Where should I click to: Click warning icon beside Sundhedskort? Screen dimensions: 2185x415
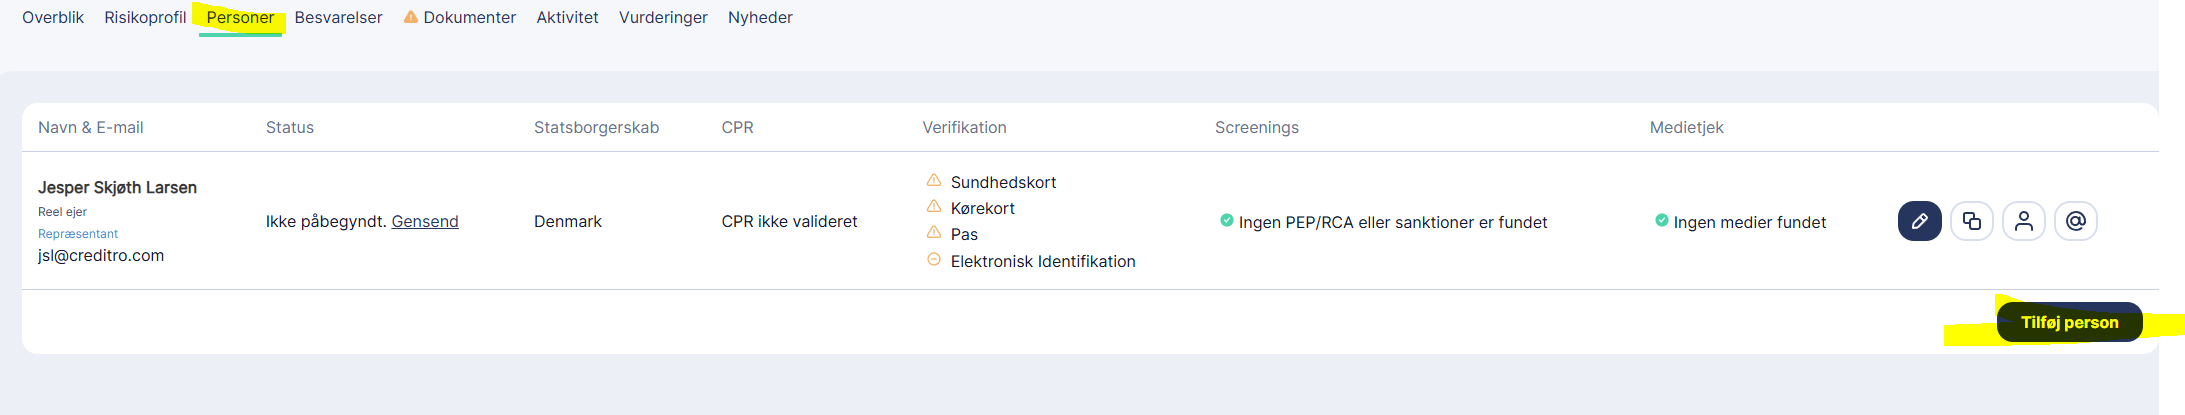click(934, 180)
